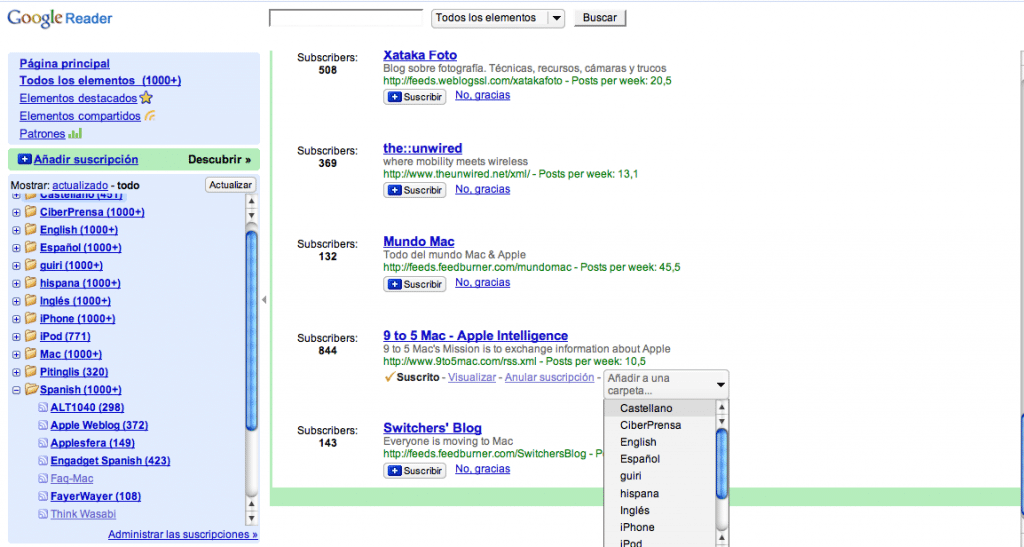
Task: Click the subscription list scroll up arrow
Action: pos(251,201)
